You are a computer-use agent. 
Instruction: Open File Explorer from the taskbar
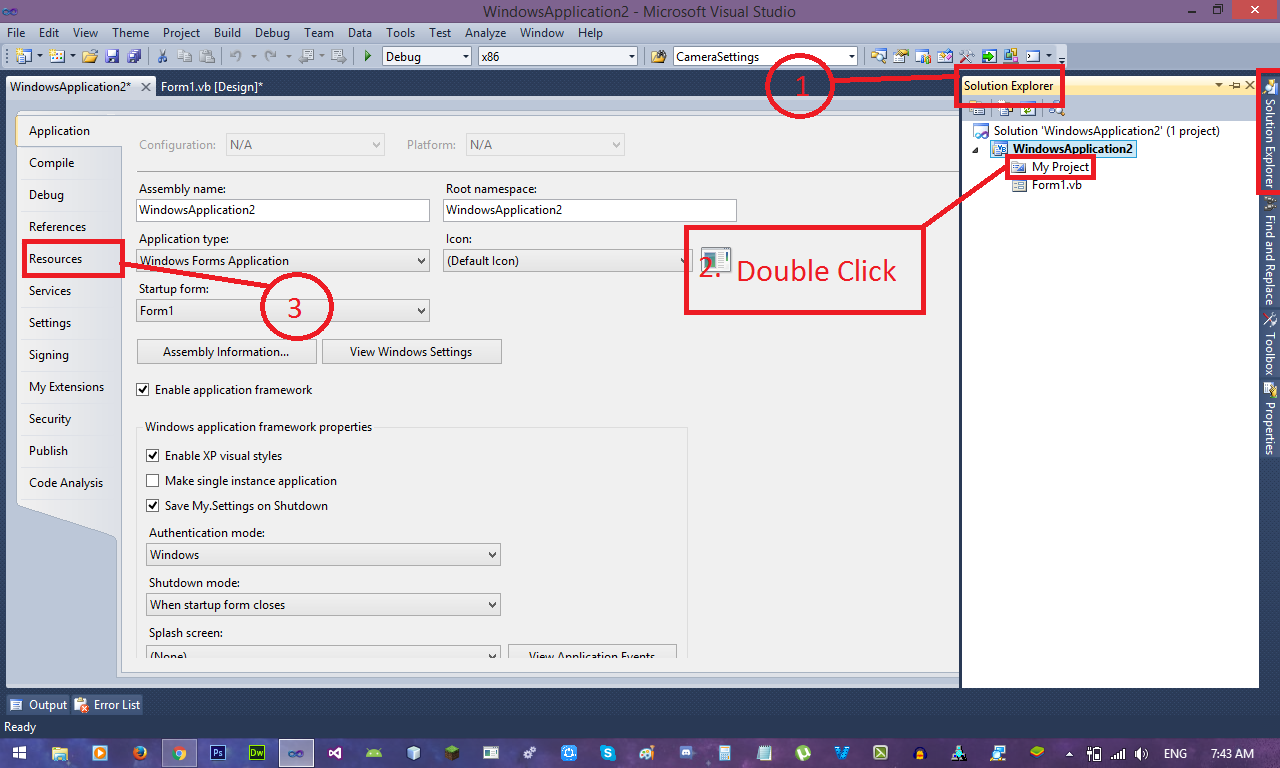click(60, 753)
